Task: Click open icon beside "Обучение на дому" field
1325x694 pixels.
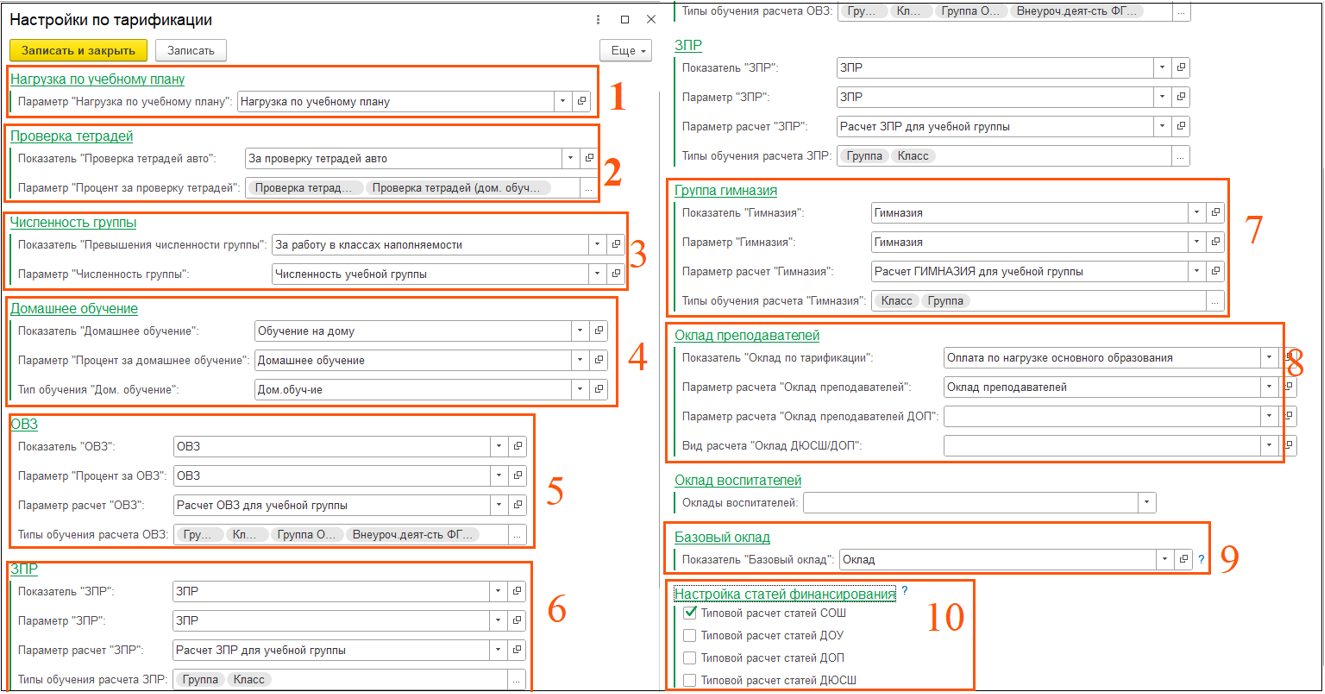Action: (599, 331)
